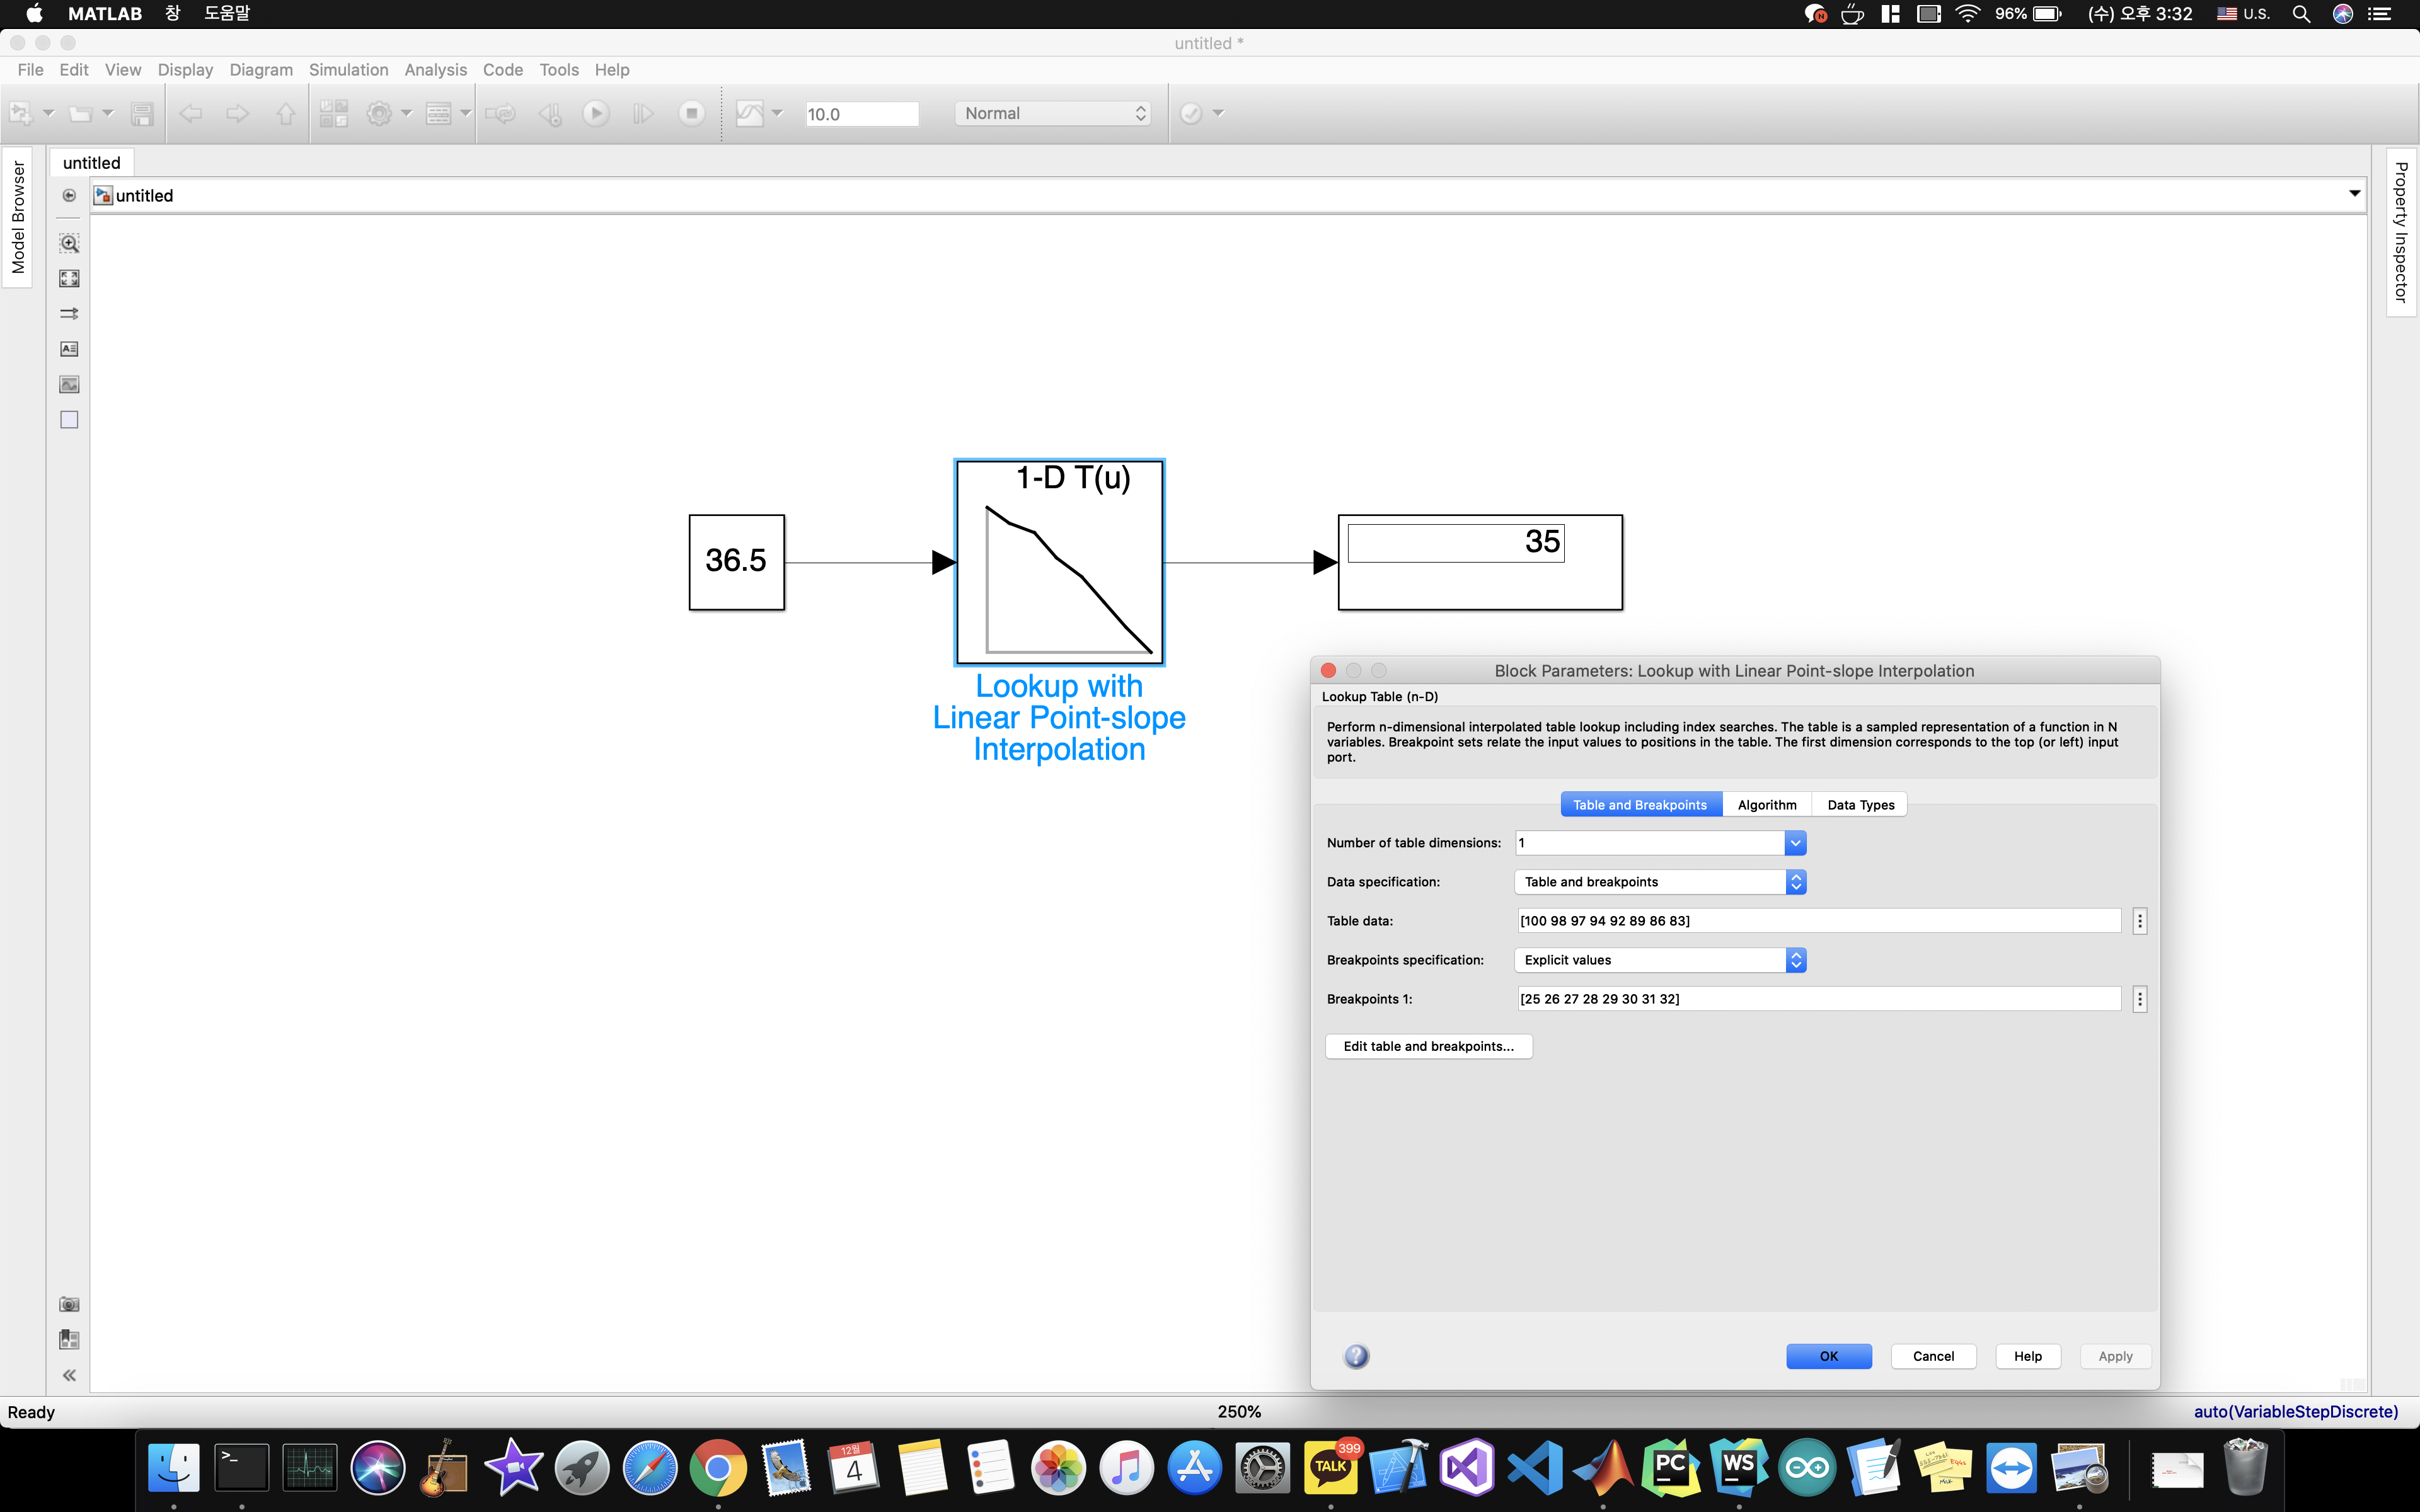Click the undo arrow icon
The height and width of the screenshot is (1512, 2420).
[x=188, y=113]
